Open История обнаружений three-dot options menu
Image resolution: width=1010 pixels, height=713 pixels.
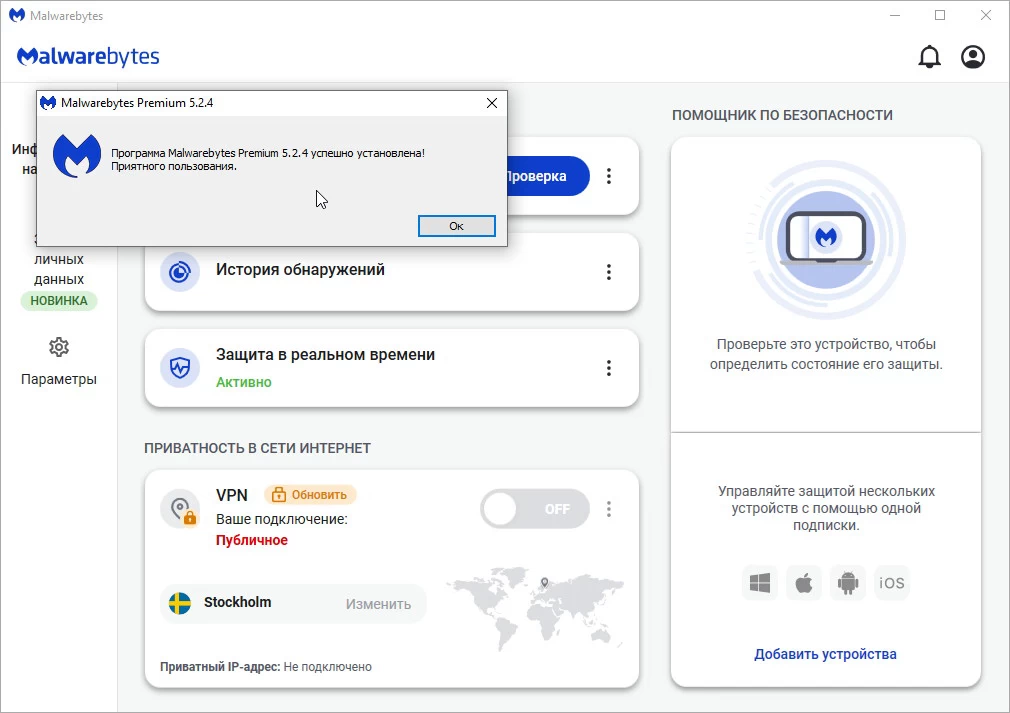(608, 272)
